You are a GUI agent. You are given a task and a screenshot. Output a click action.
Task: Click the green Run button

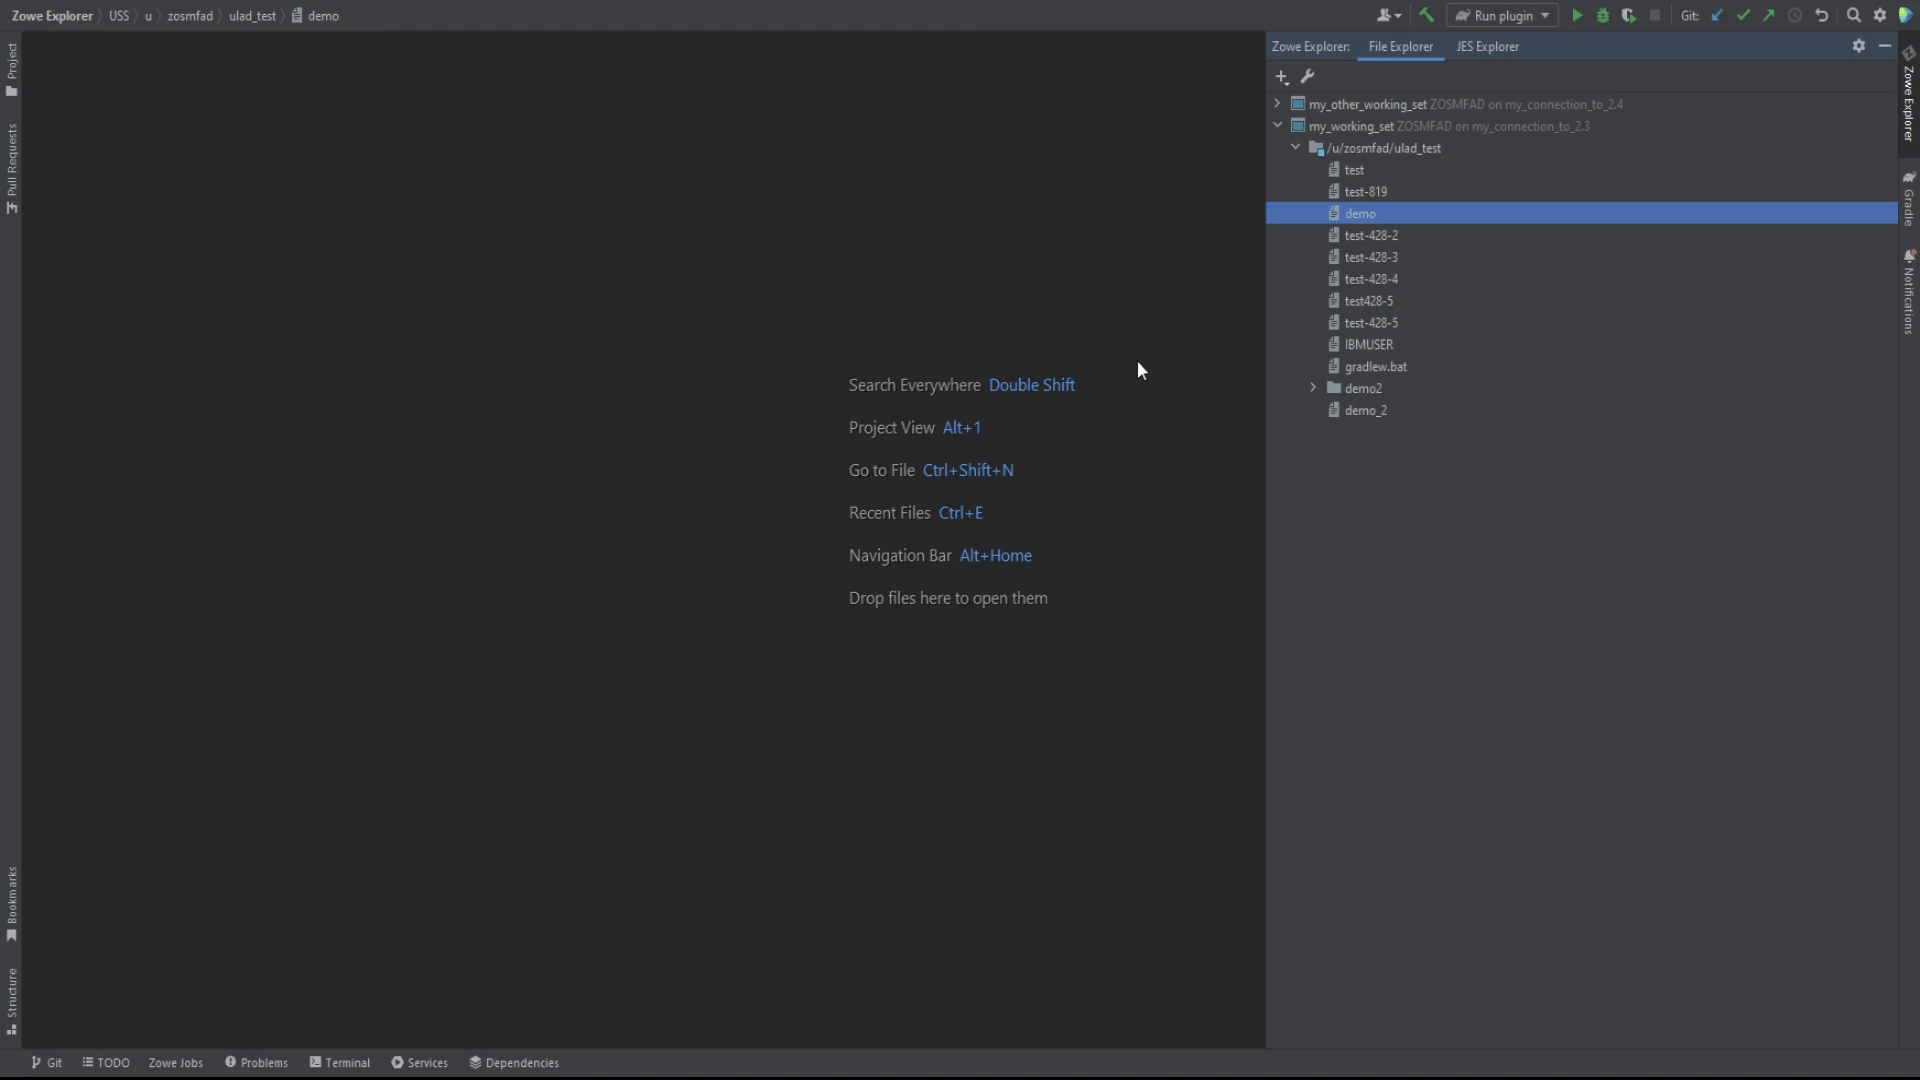click(x=1577, y=16)
